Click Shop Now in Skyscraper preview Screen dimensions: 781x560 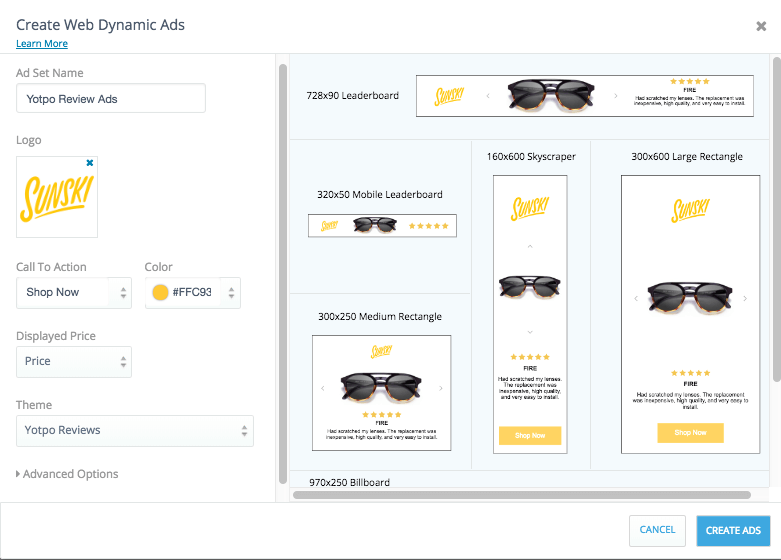click(530, 435)
